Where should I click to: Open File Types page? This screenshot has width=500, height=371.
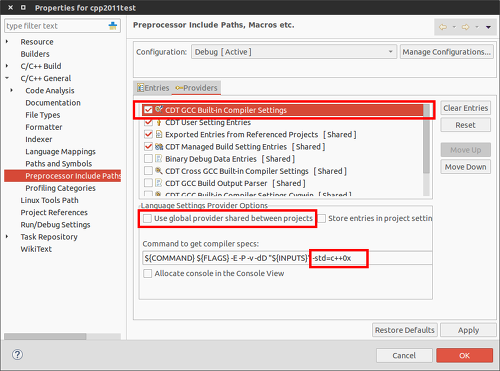[x=43, y=115]
